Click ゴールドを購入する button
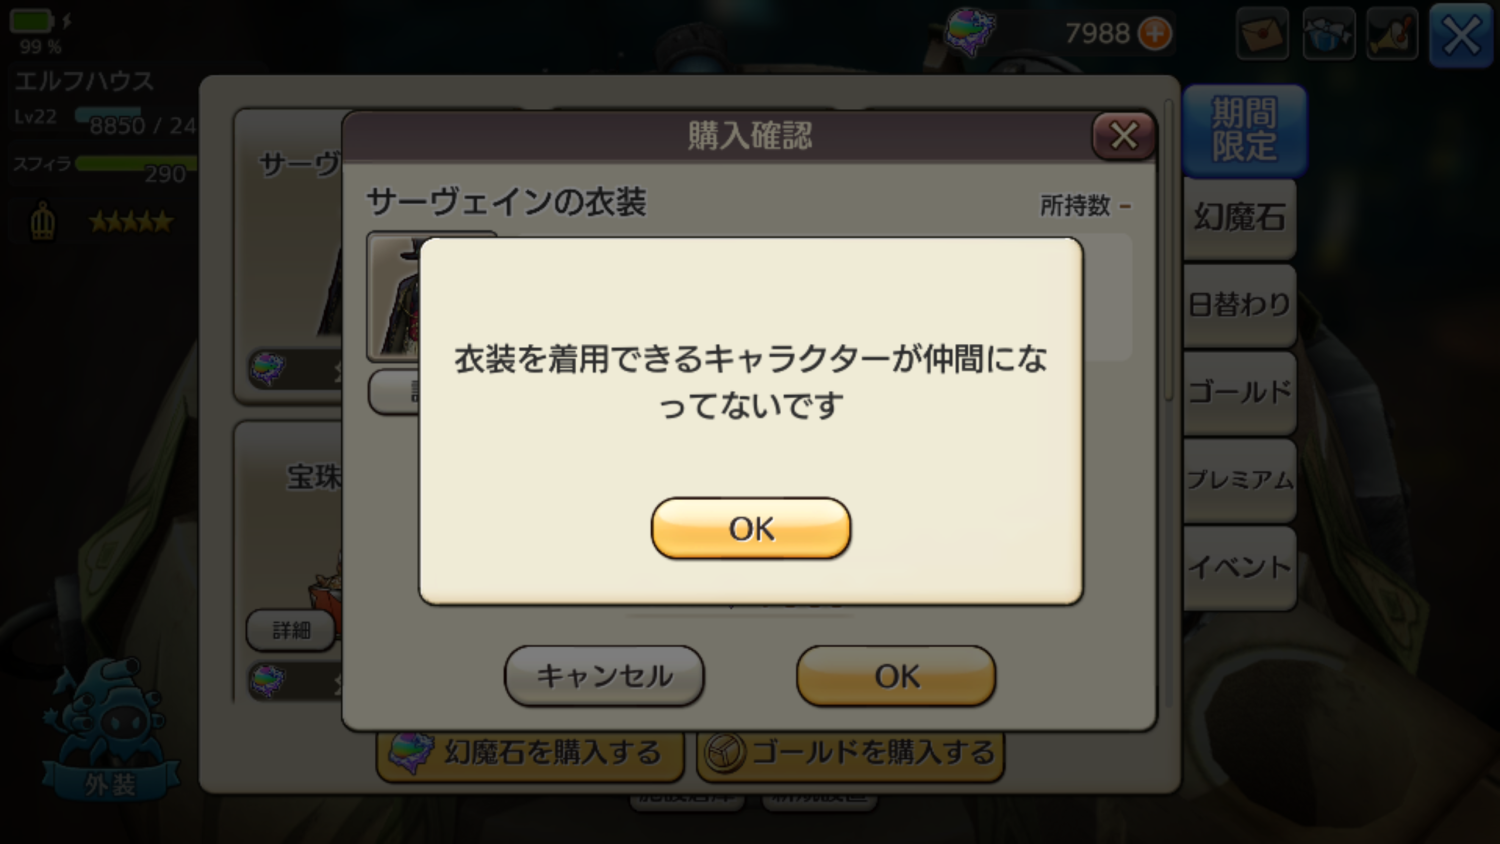This screenshot has width=1500, height=844. (850, 753)
